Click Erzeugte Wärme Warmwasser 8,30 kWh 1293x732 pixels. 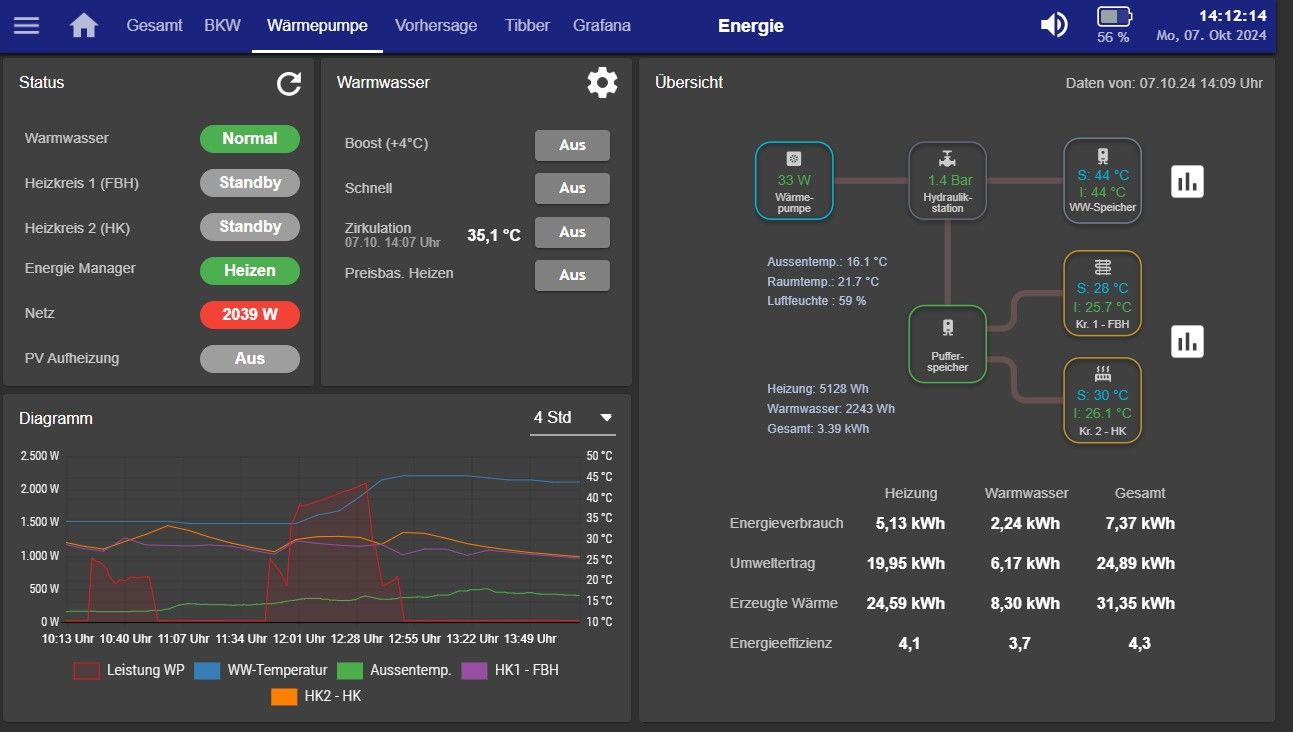click(x=1025, y=603)
